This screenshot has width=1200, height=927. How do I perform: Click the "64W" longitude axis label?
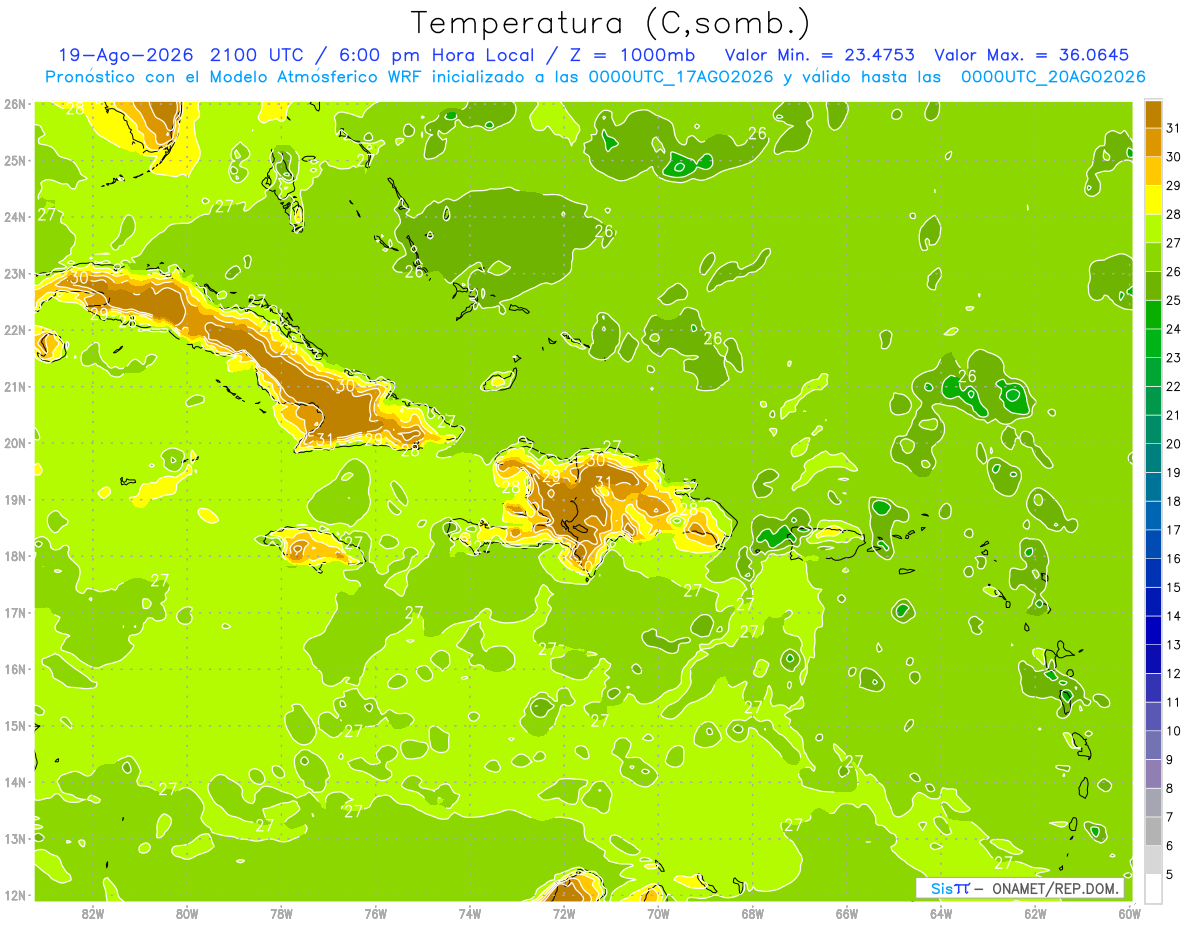point(940,913)
